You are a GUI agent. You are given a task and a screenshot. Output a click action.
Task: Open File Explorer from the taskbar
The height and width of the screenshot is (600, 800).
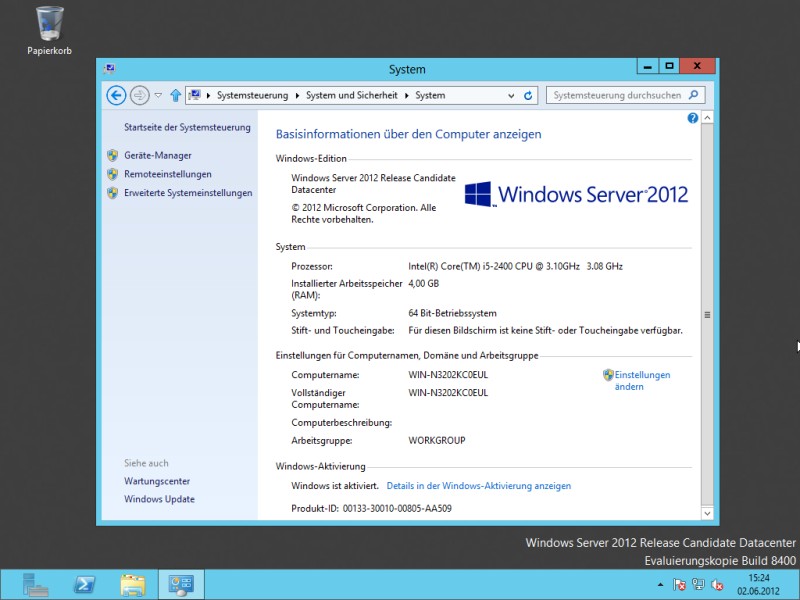pos(133,585)
